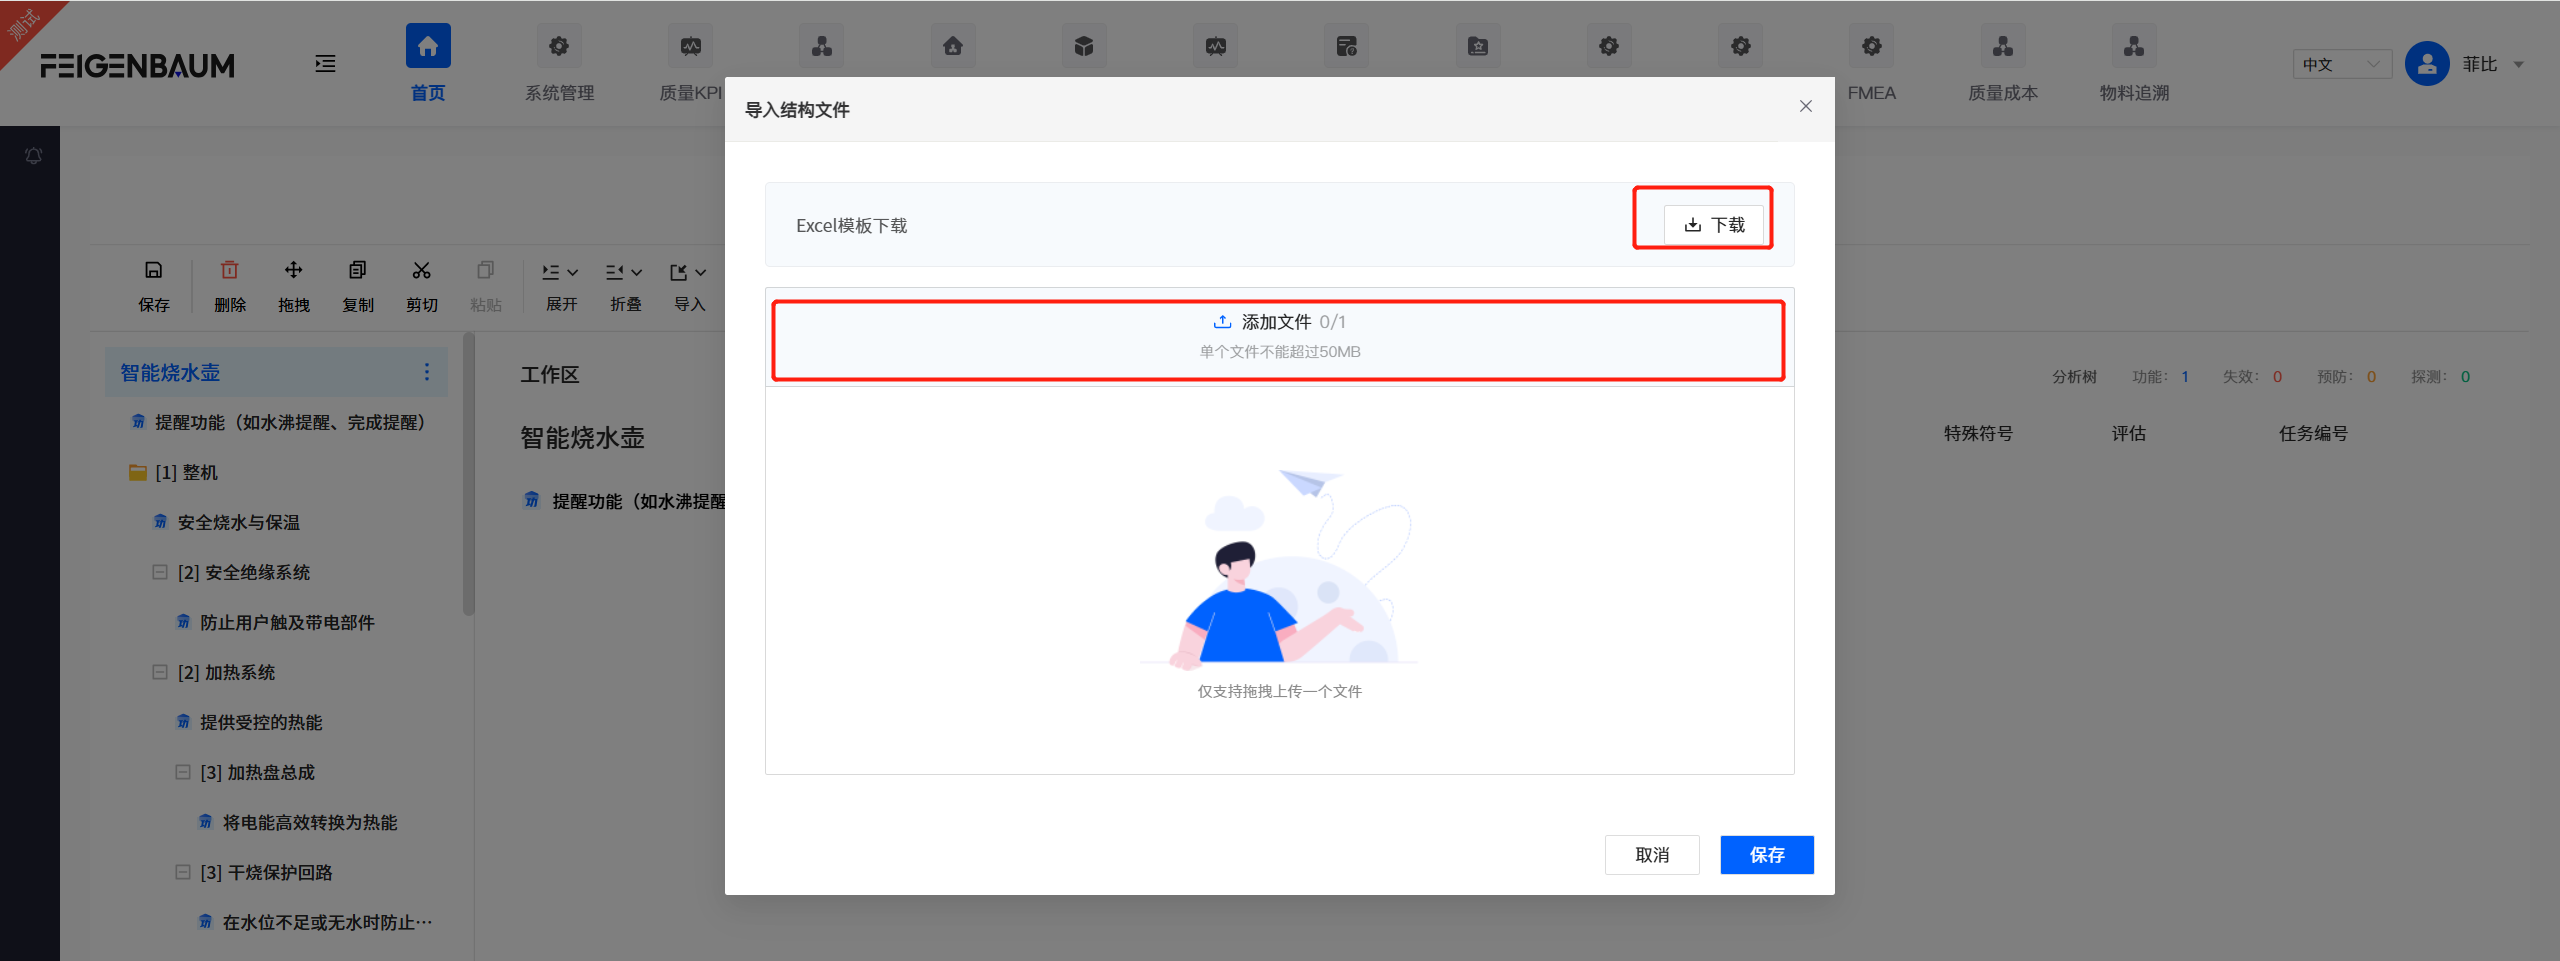Screen dimensions: 2560x961
Task: Open the 质量成本 quality cost icon
Action: (x=2001, y=45)
